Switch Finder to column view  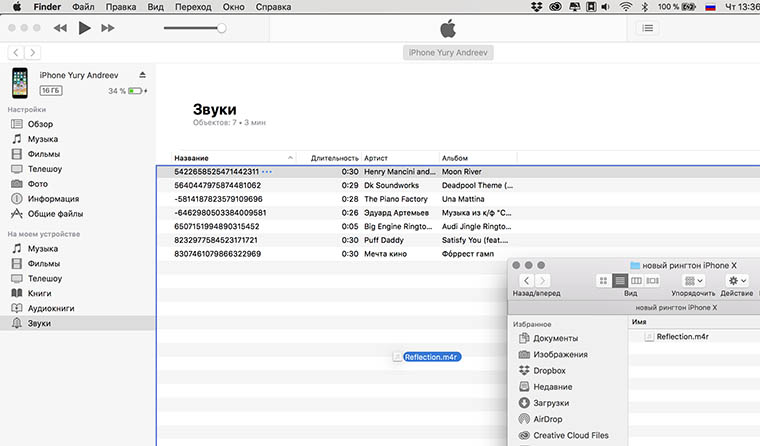click(637, 281)
